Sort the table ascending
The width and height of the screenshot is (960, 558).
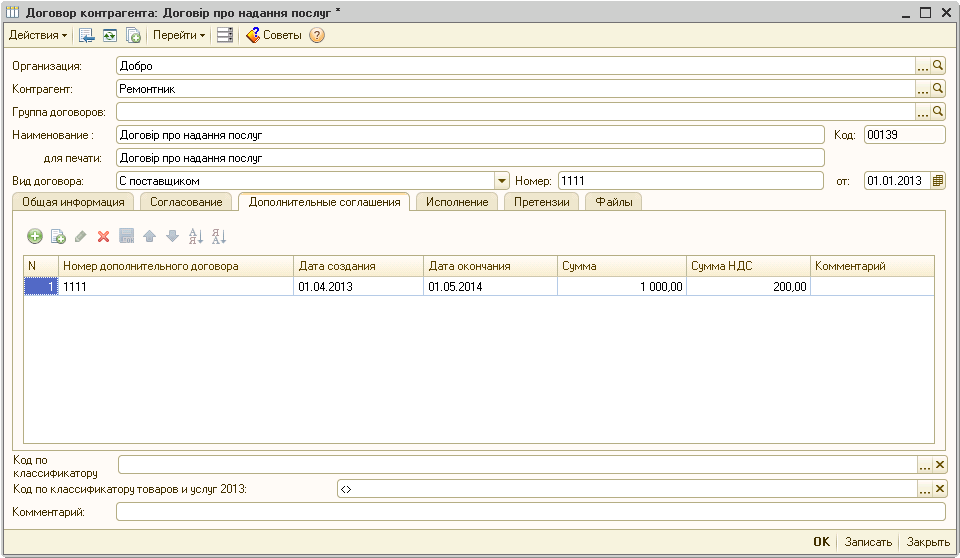(196, 236)
